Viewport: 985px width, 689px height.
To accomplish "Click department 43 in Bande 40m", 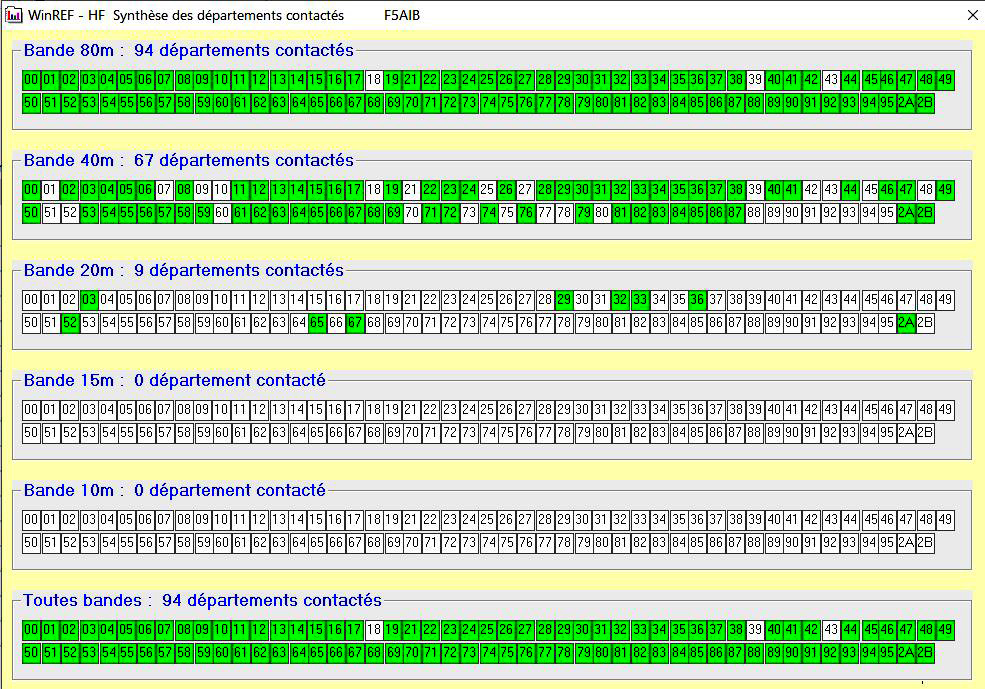I will point(832,190).
